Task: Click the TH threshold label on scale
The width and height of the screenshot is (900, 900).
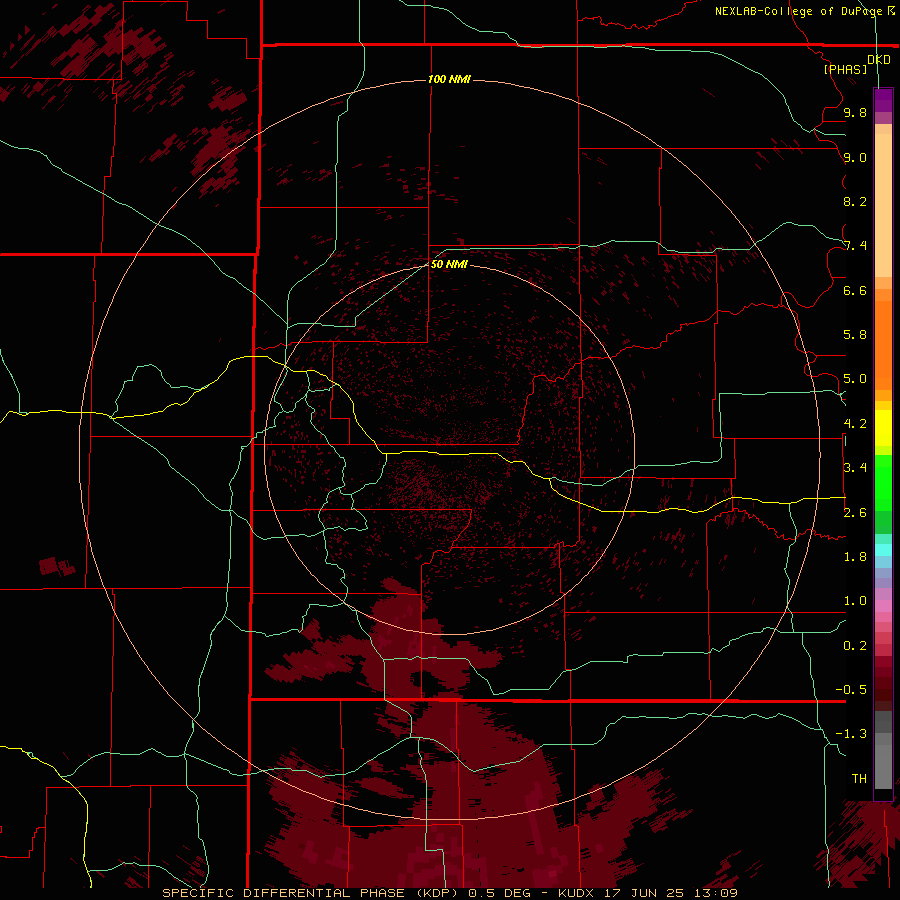Action: coord(859,779)
